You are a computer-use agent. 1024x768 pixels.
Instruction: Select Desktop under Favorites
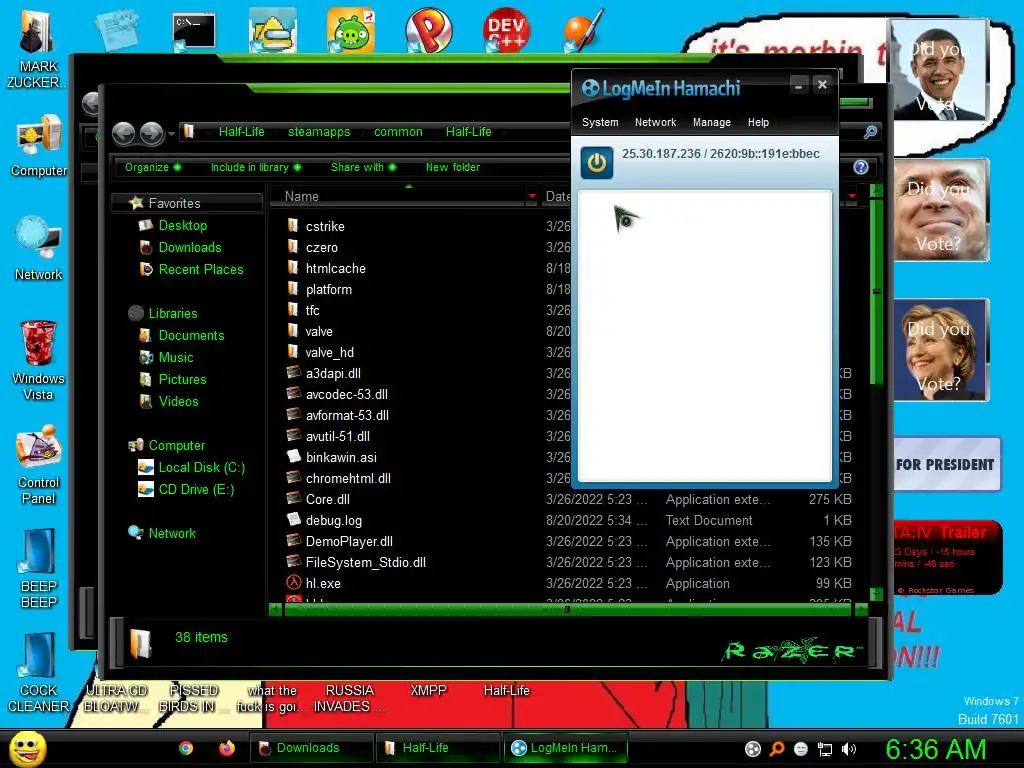(x=182, y=225)
